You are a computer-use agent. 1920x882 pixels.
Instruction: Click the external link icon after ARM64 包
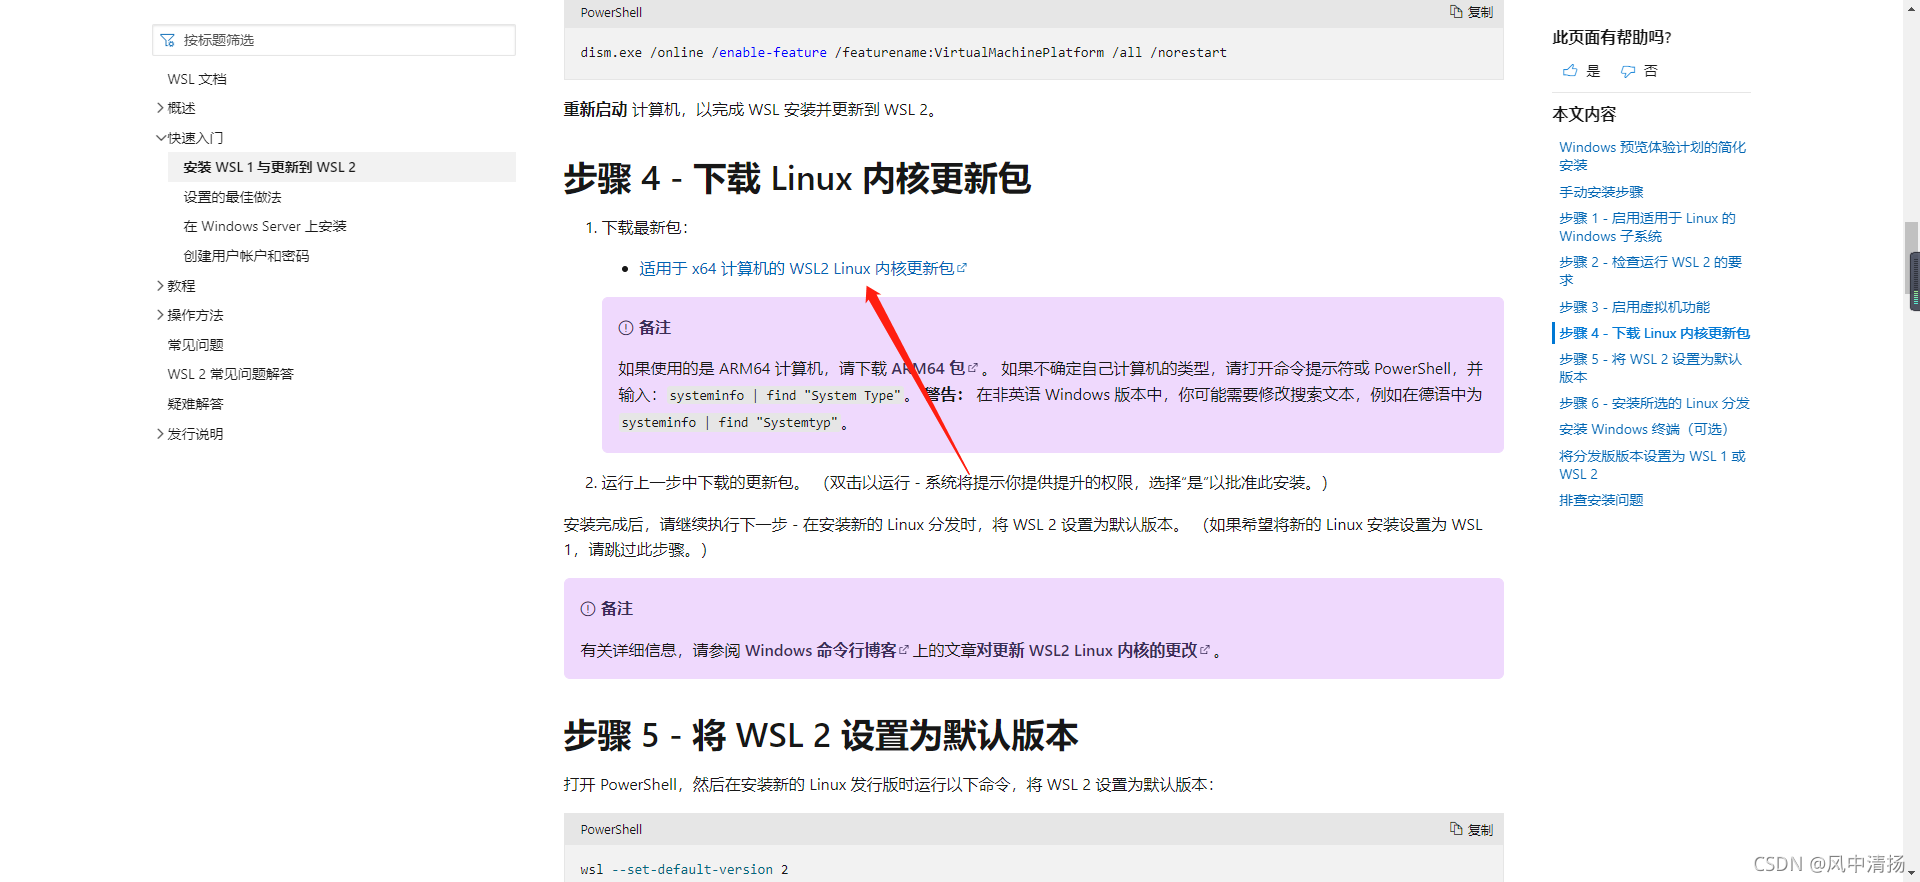tap(973, 368)
